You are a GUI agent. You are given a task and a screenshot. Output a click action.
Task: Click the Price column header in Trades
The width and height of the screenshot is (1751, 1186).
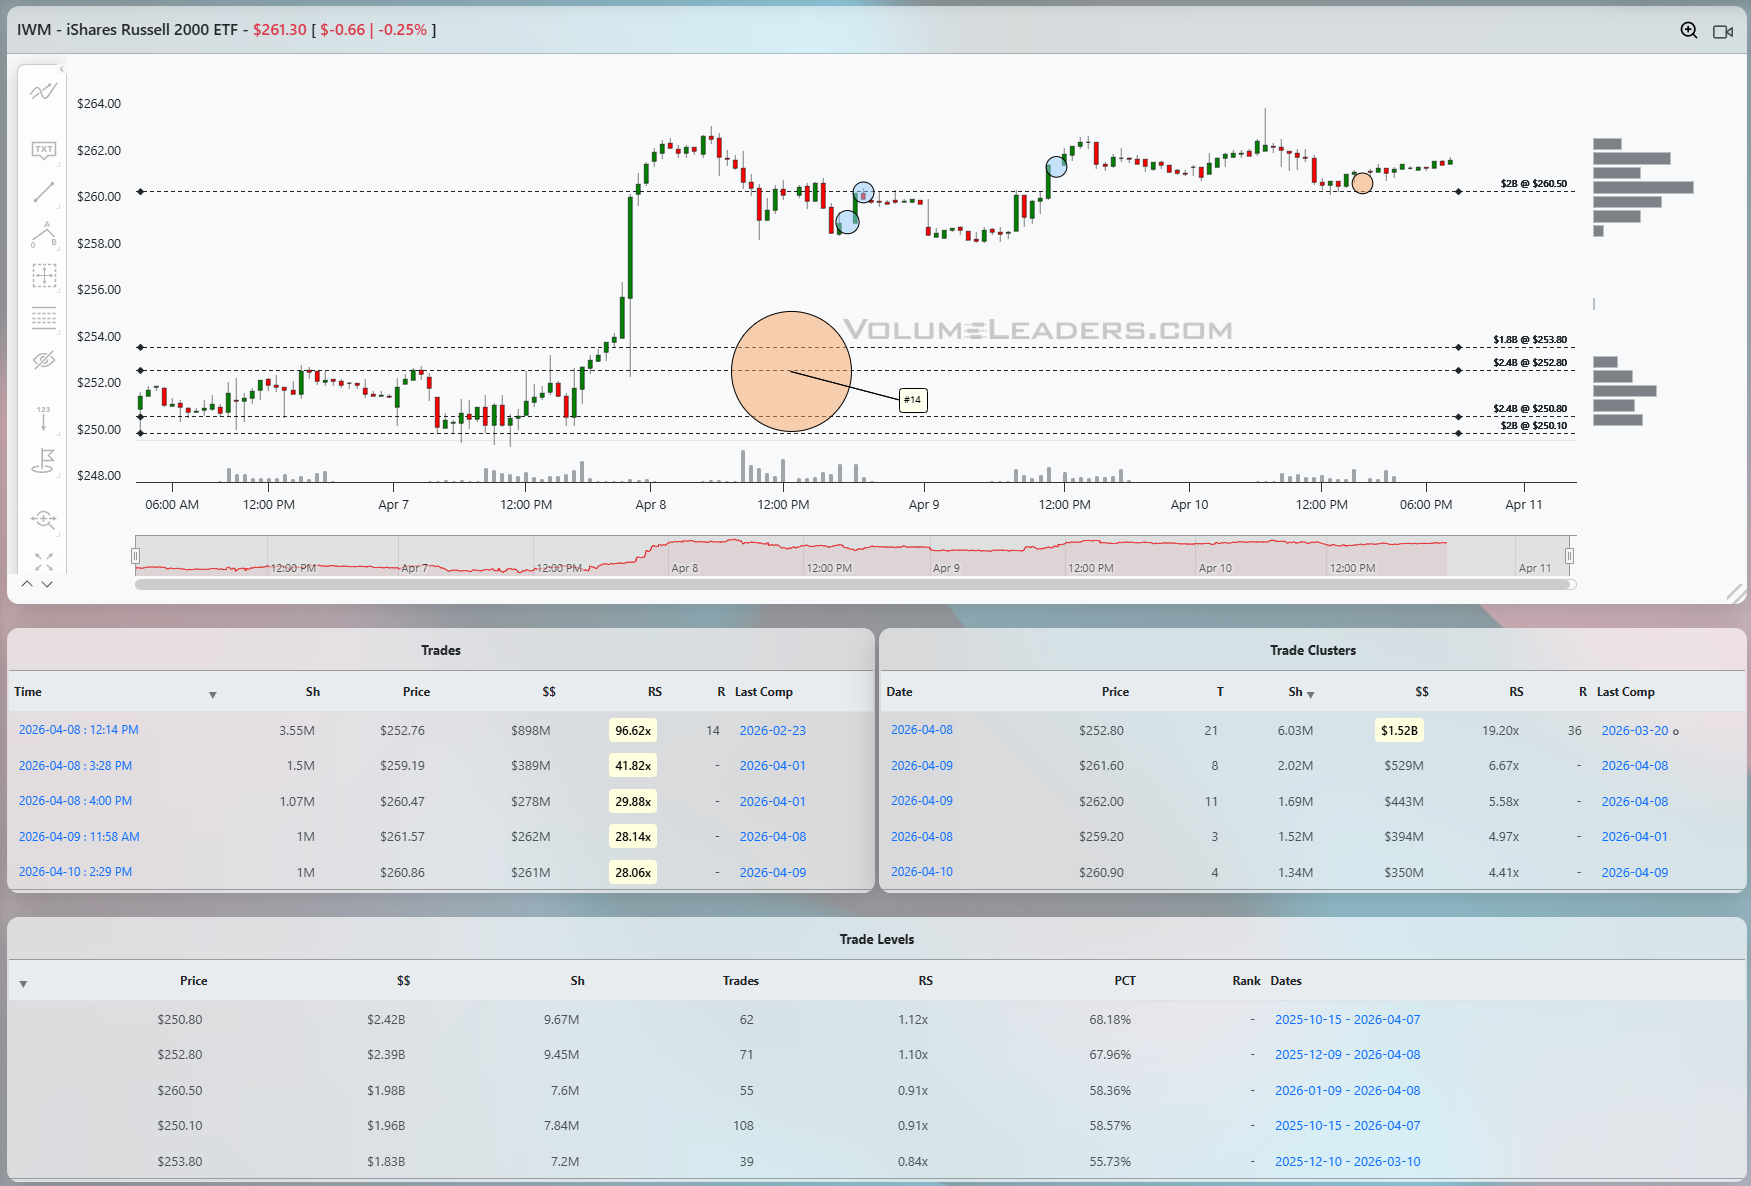pos(416,692)
